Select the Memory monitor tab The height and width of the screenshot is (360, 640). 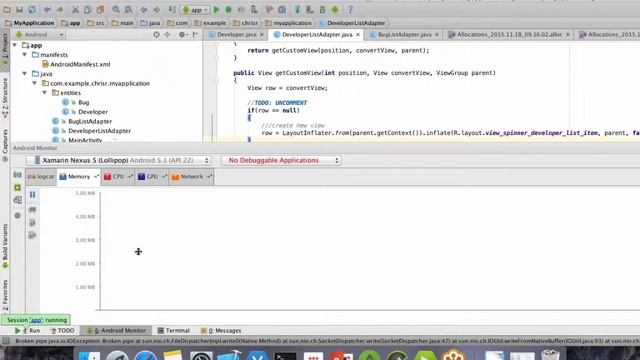point(78,177)
